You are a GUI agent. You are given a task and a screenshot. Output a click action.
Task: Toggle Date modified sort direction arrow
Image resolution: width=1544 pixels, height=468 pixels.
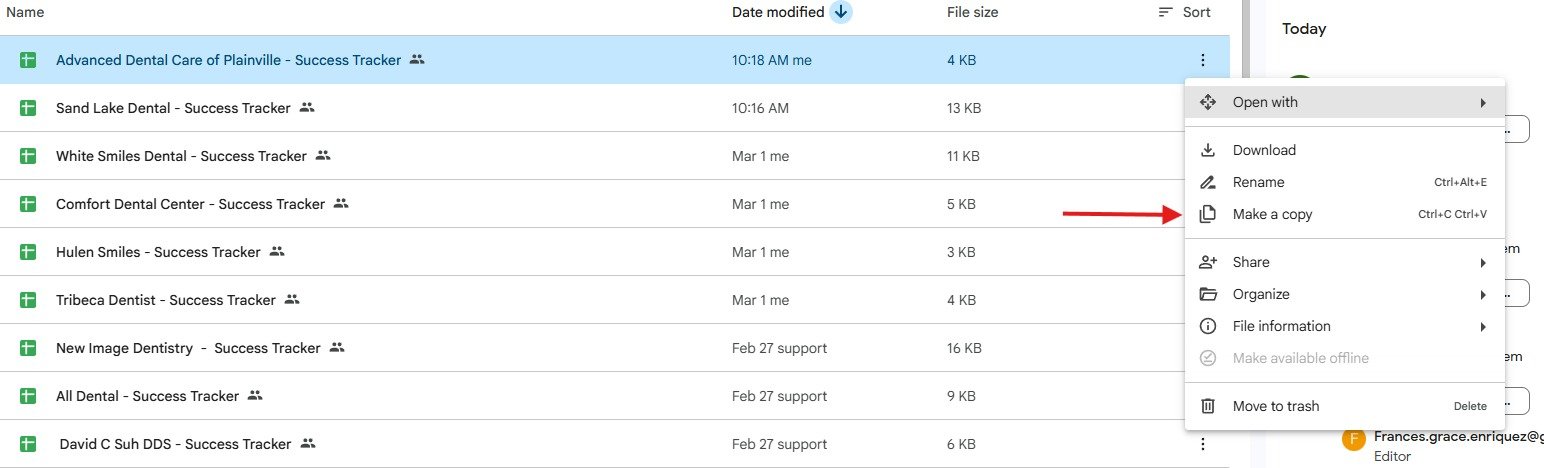(841, 12)
